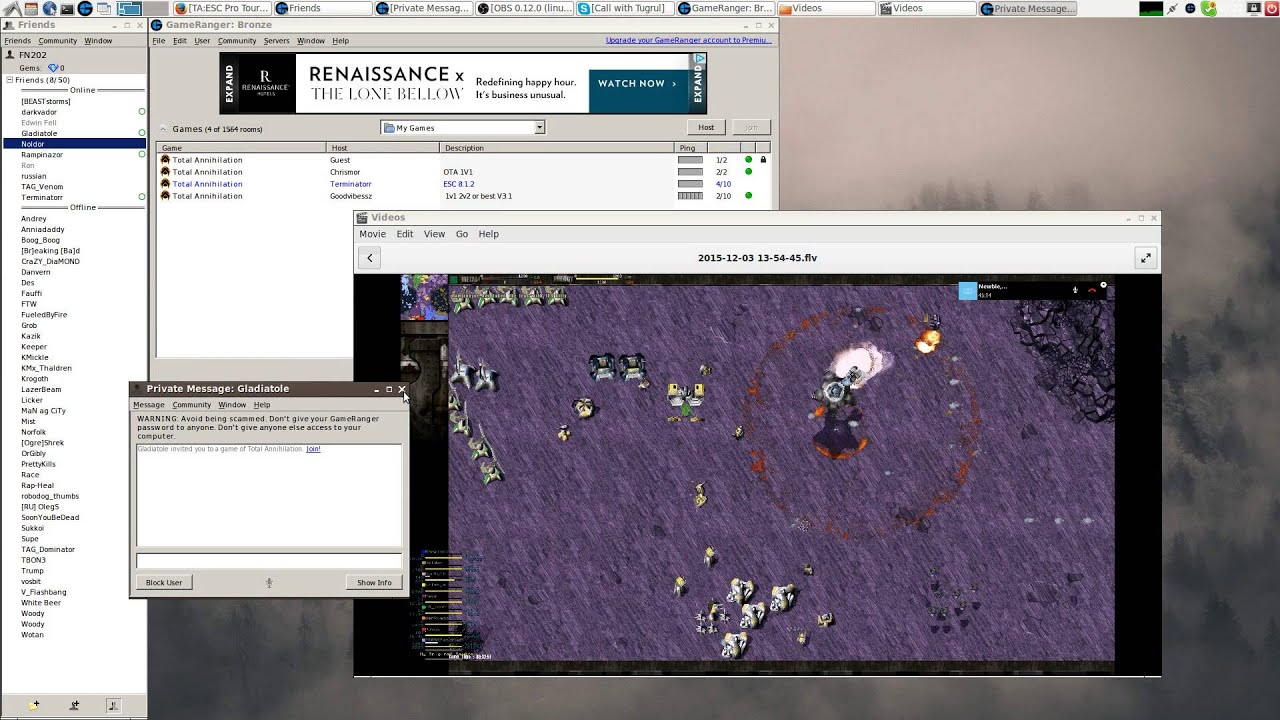Image resolution: width=1280 pixels, height=720 pixels.
Task: Open the terminal icon in top panel
Action: point(67,8)
